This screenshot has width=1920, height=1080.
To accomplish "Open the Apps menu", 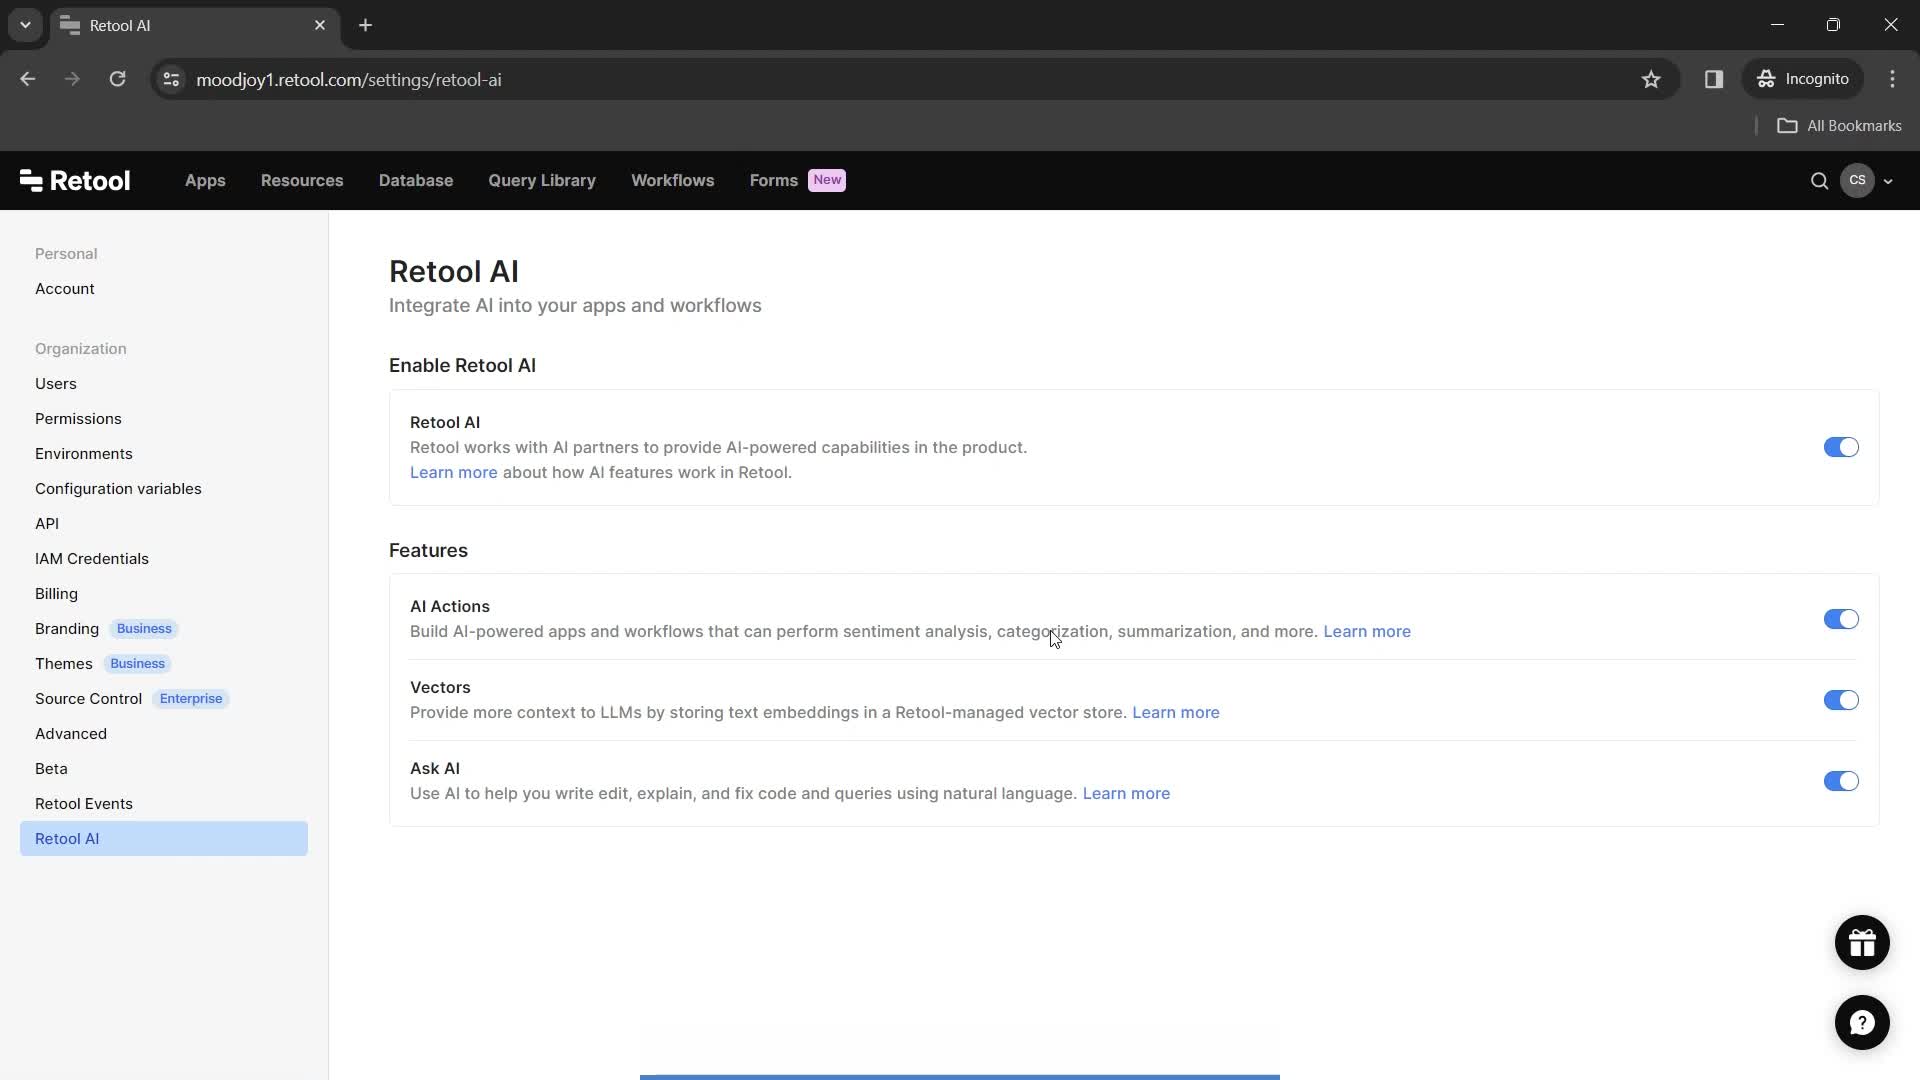I will 205,181.
